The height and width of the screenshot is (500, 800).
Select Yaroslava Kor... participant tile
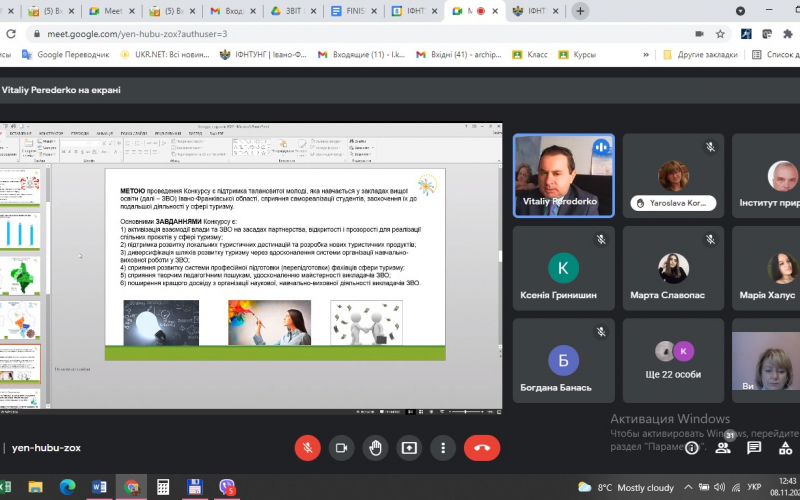(673, 176)
